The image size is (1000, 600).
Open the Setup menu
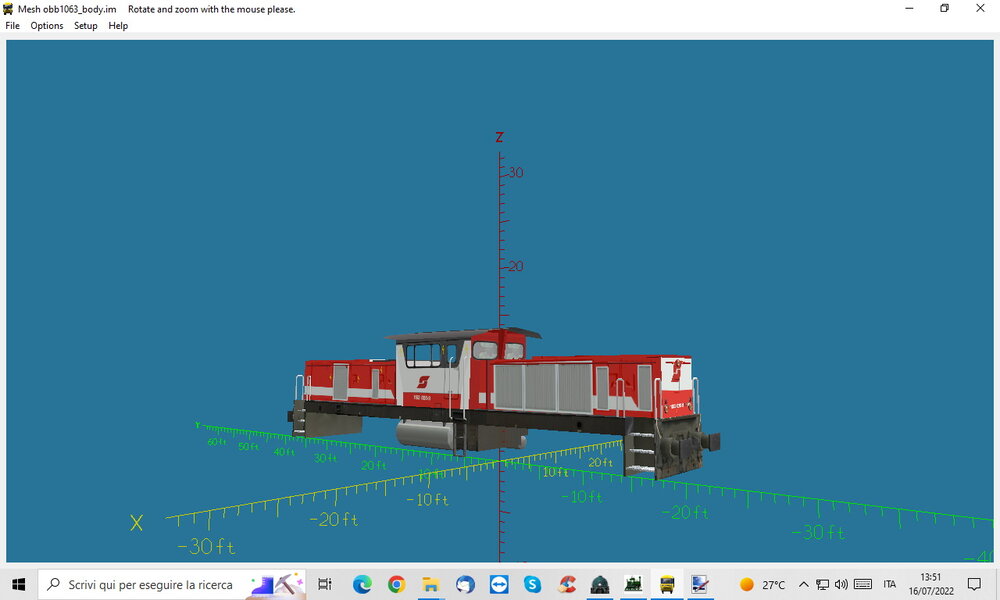coord(85,26)
